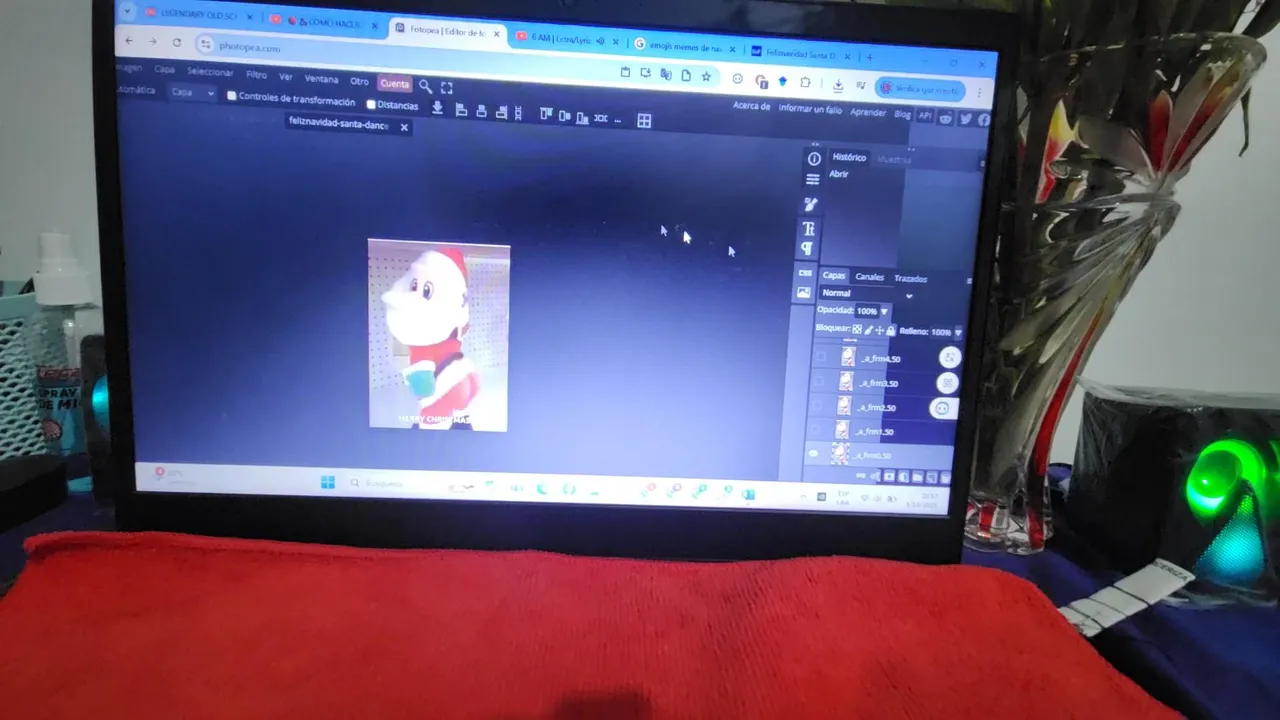Open the Capa menu
Viewport: 1280px width, 720px height.
coord(164,70)
